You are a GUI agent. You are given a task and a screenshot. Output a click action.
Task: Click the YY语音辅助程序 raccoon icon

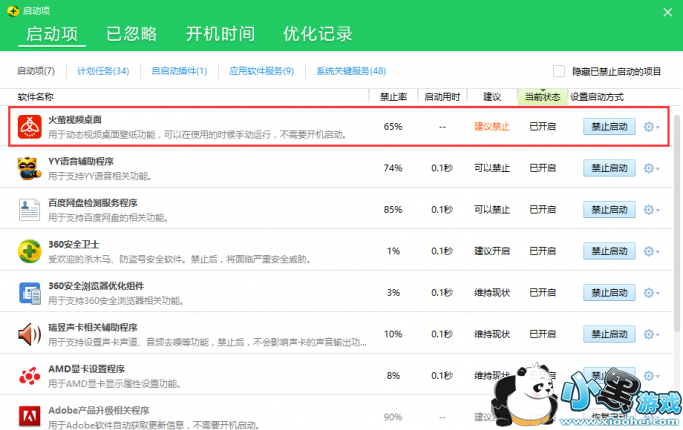pos(30,168)
